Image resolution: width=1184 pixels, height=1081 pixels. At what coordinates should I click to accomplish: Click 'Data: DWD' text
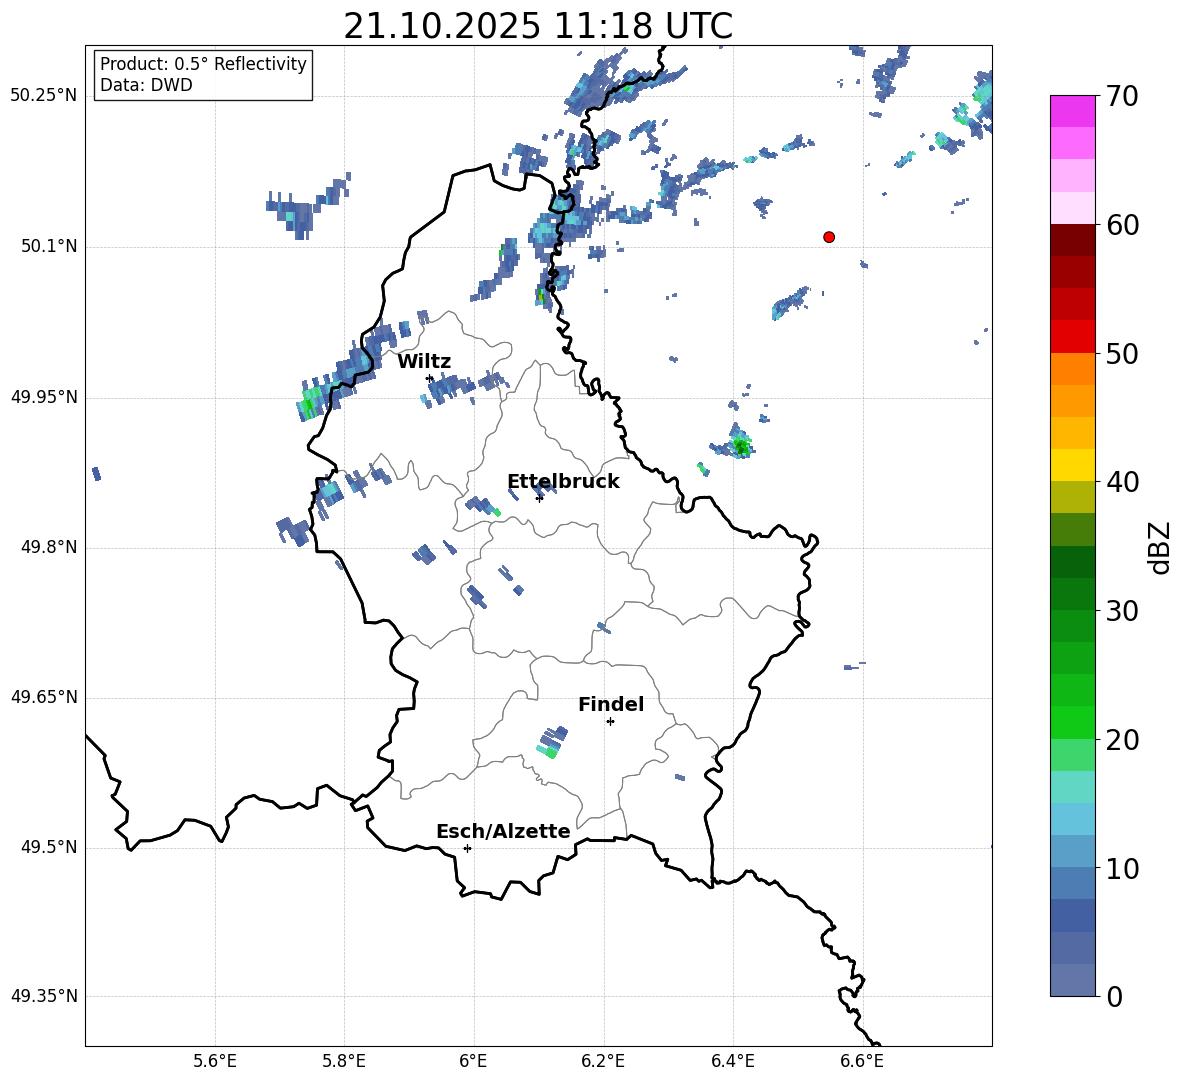pos(146,85)
